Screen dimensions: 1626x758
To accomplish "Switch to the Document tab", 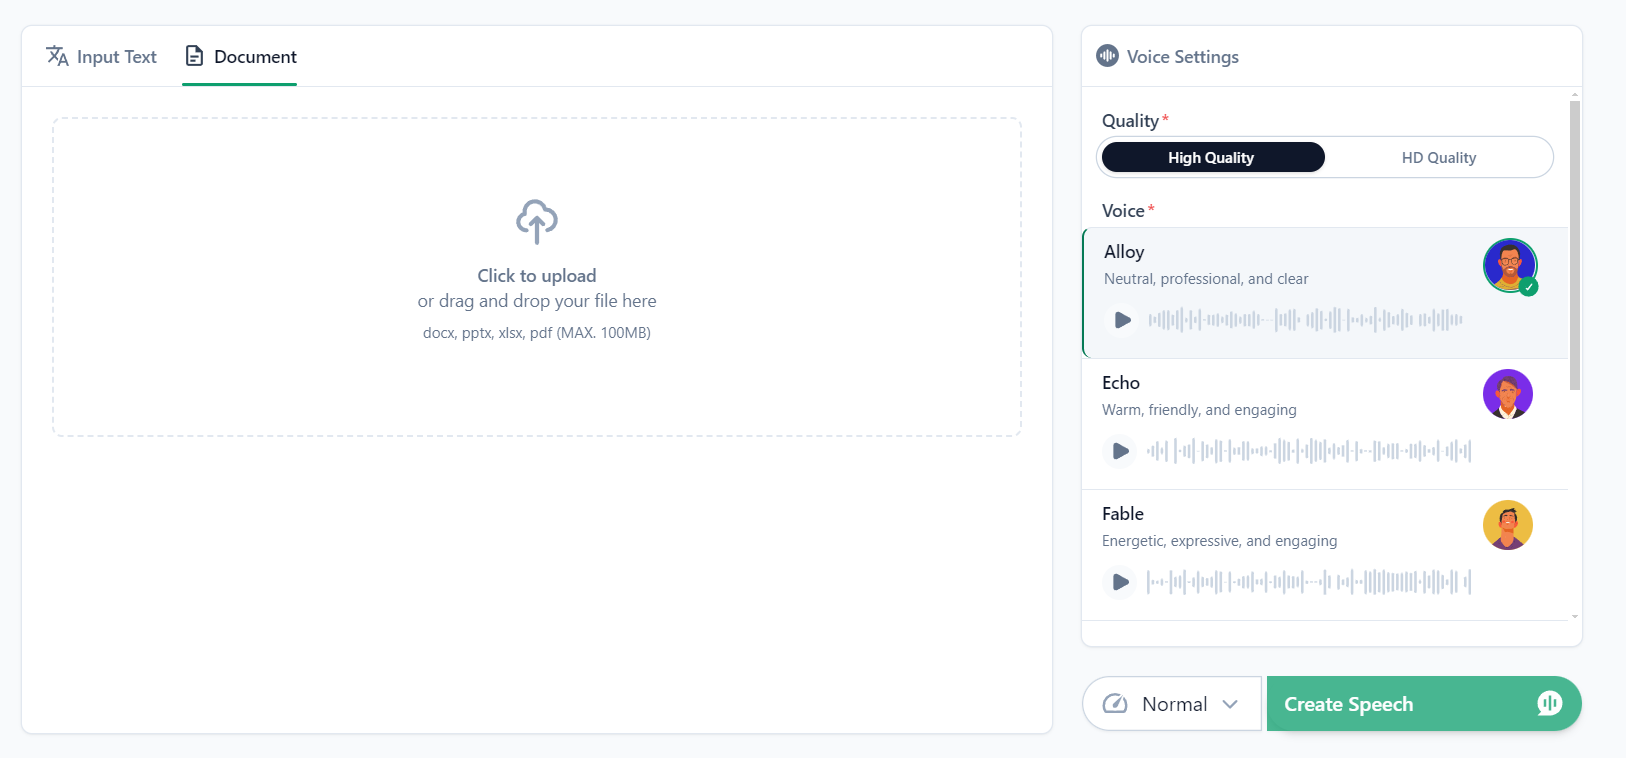I will [239, 56].
